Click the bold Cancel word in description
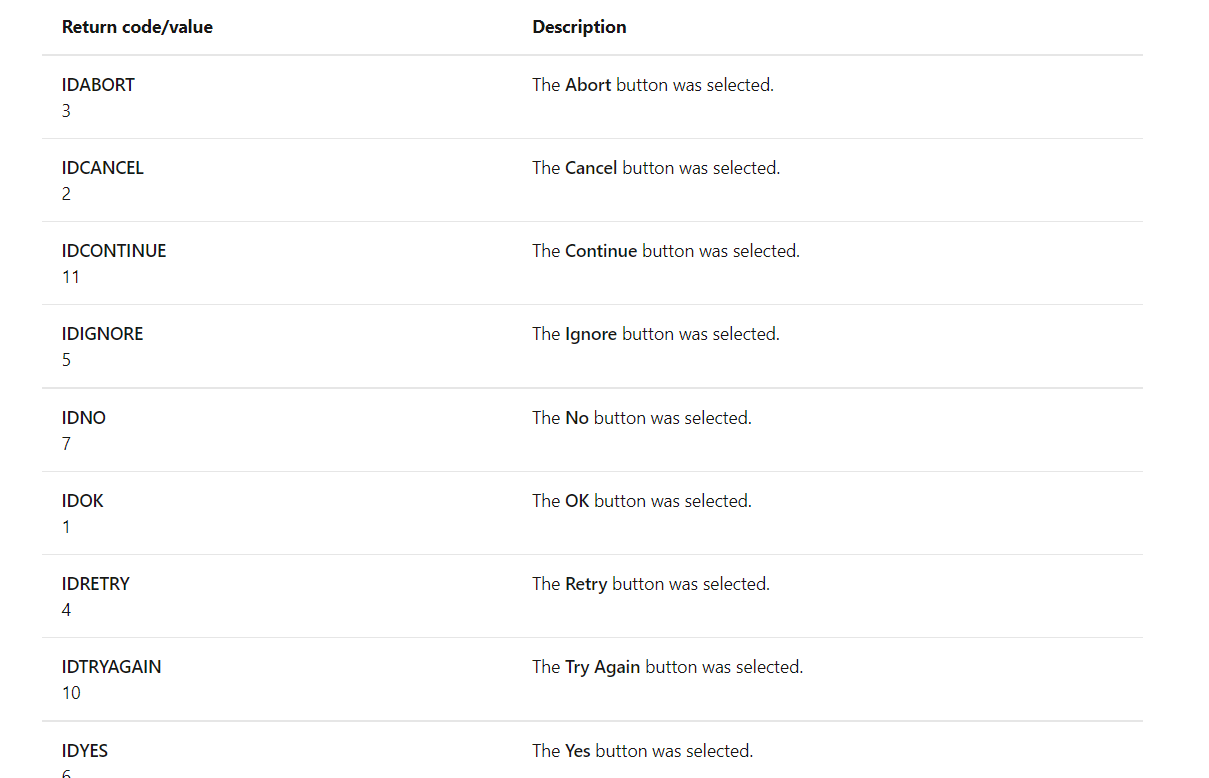The height and width of the screenshot is (778, 1209). click(591, 168)
